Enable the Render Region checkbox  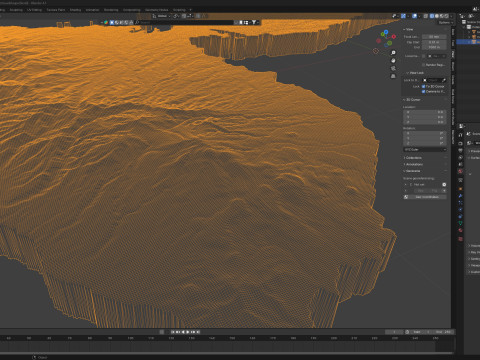point(423,65)
